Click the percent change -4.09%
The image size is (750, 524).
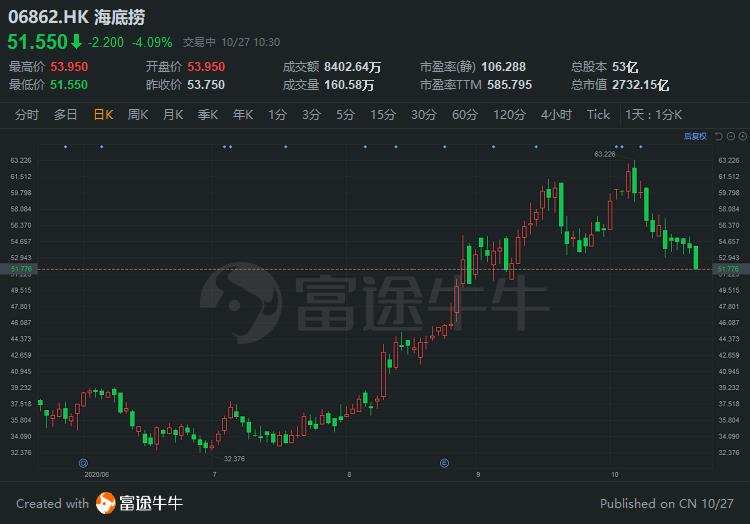pos(152,43)
